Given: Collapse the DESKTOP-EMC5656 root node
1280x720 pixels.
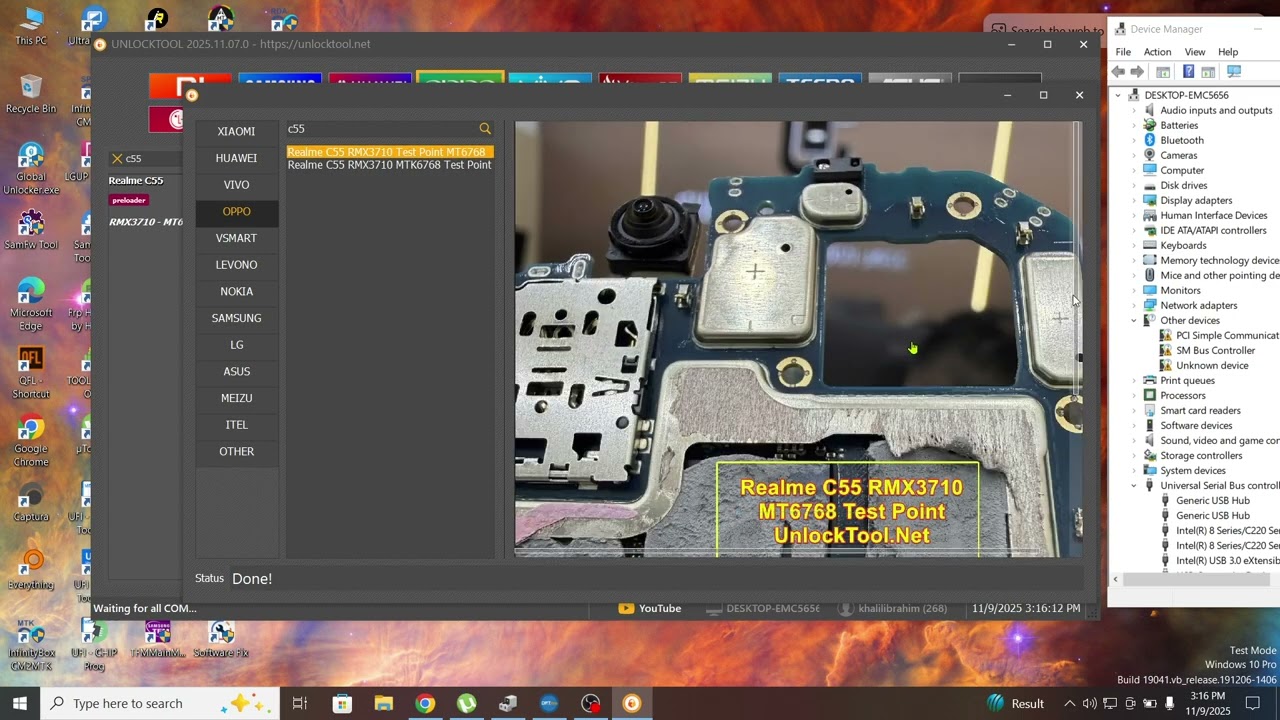Looking at the screenshot, I should (x=1119, y=95).
